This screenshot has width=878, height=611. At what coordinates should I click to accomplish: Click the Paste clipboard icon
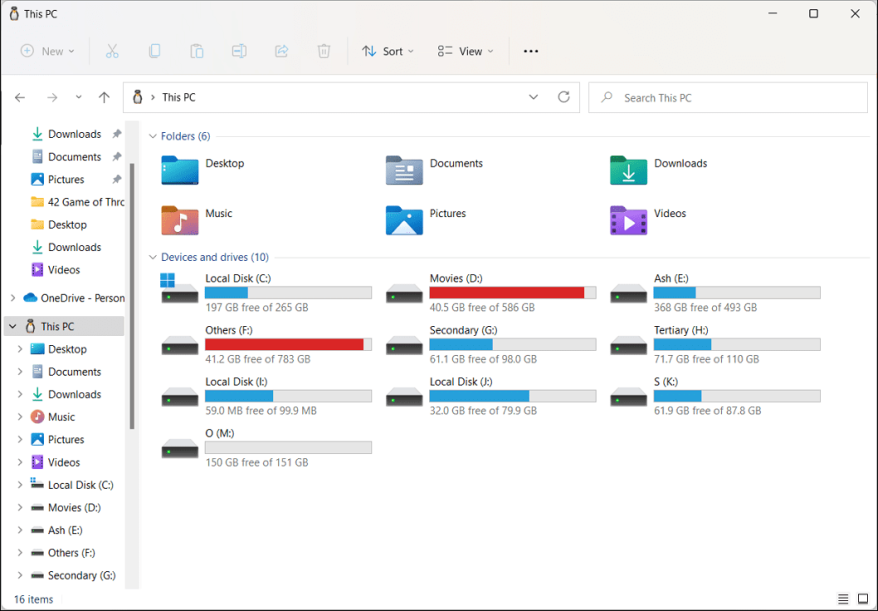(x=197, y=51)
